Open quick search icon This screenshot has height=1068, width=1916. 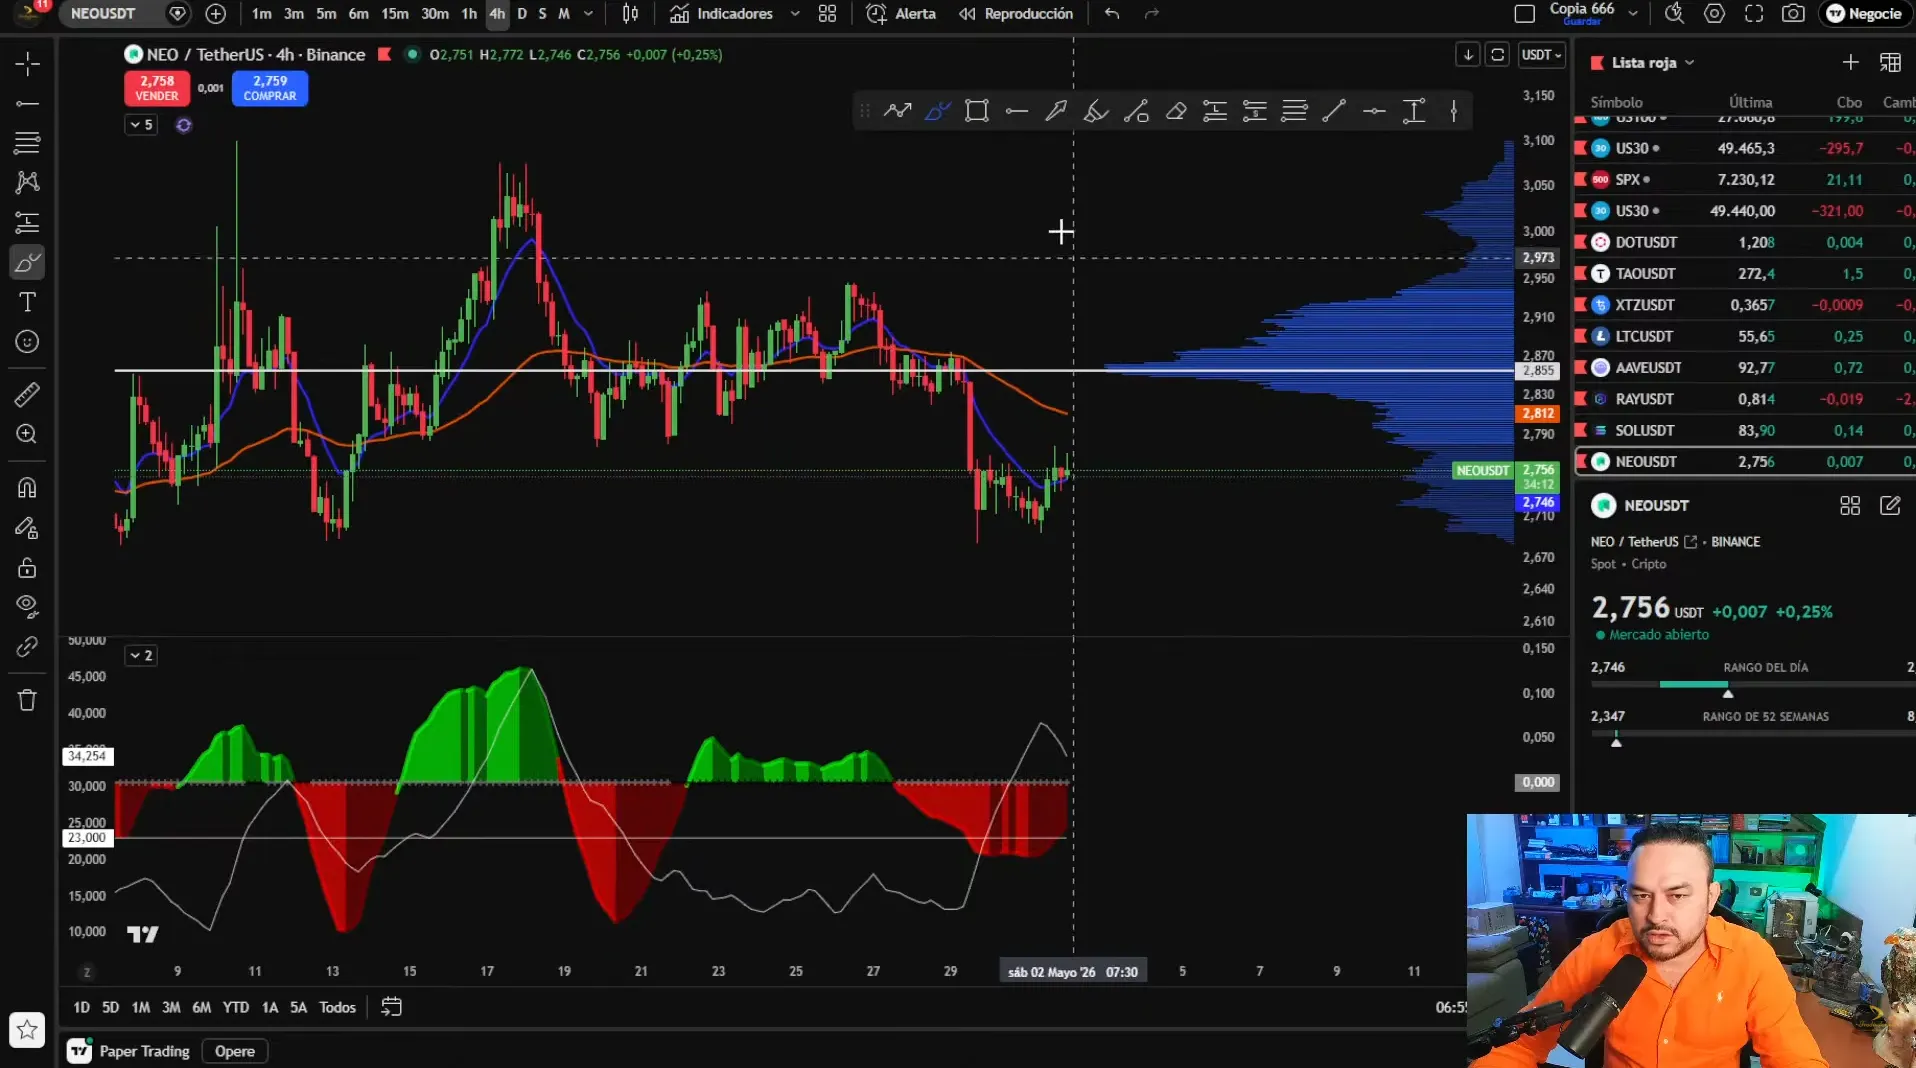(1674, 14)
